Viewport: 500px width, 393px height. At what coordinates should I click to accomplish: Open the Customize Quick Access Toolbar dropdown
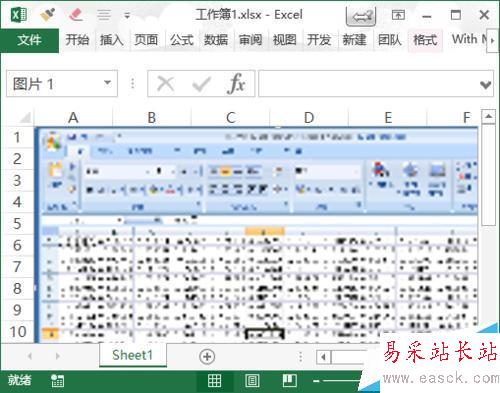(x=127, y=15)
